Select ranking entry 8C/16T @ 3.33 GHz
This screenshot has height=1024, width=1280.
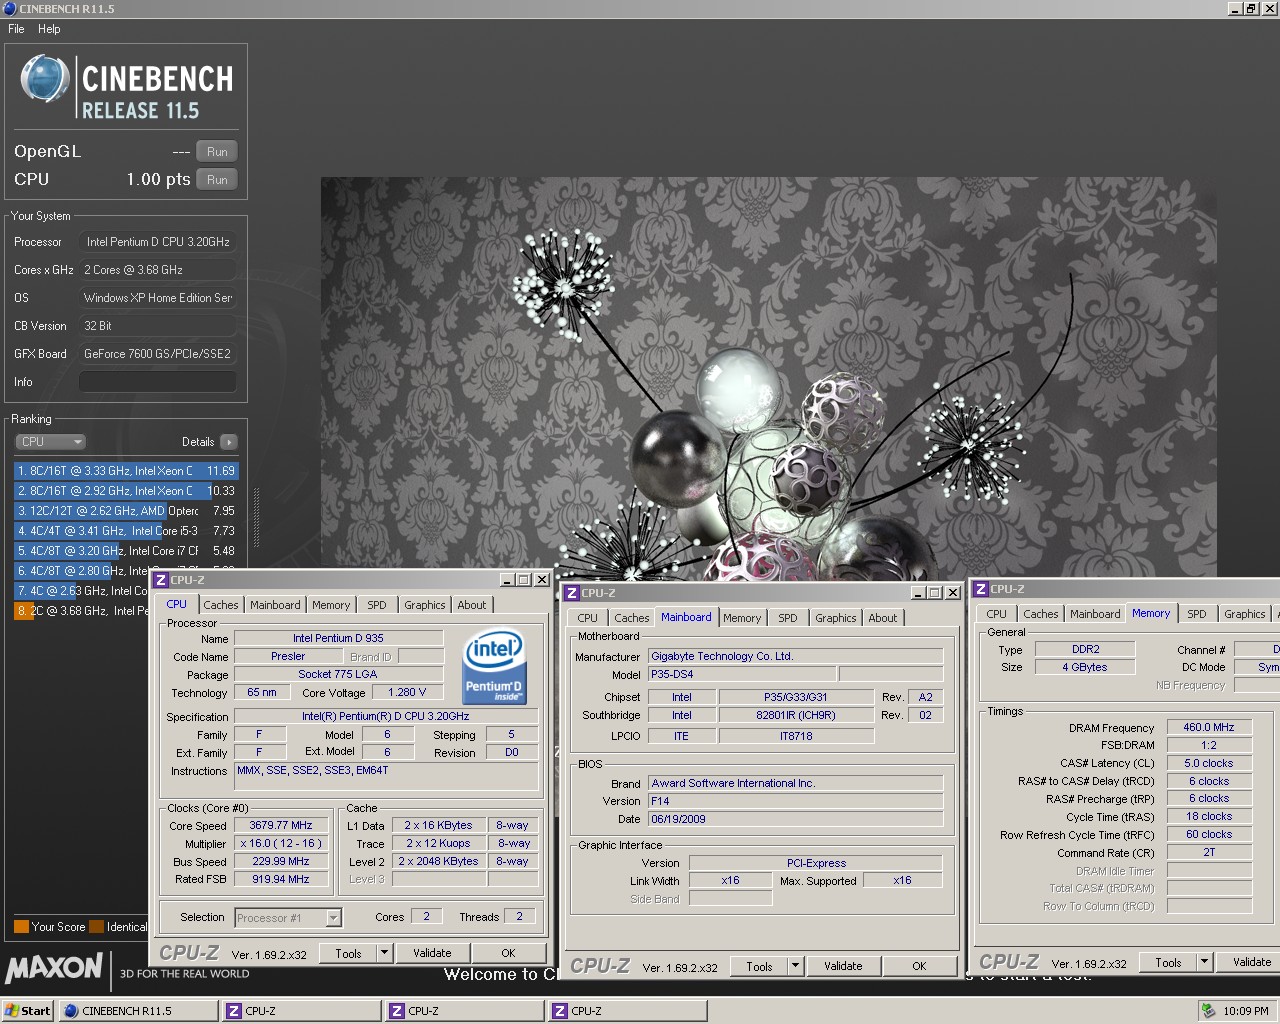126,471
